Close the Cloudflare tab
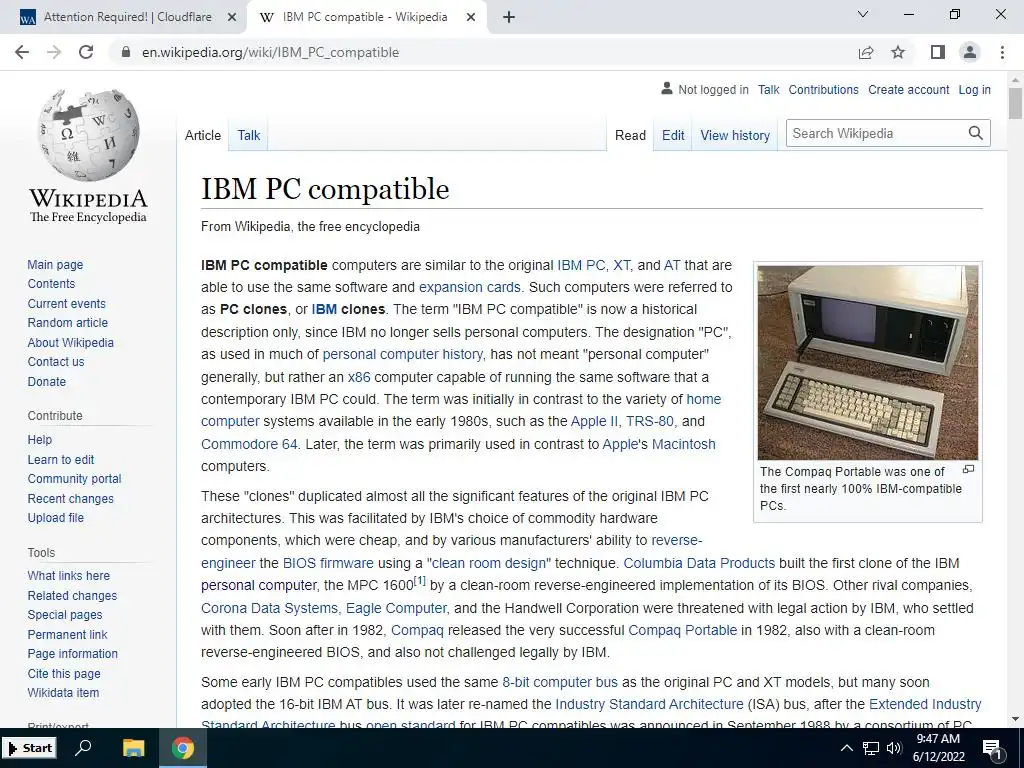Screen dimensions: 1024x768 [x=231, y=17]
